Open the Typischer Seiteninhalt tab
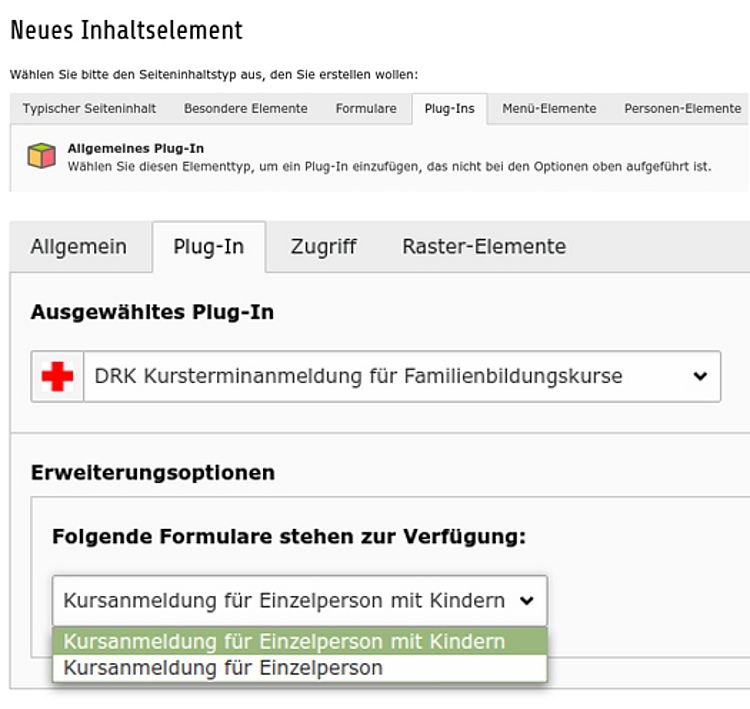Viewport: 750px width, 709px height. coord(89,109)
